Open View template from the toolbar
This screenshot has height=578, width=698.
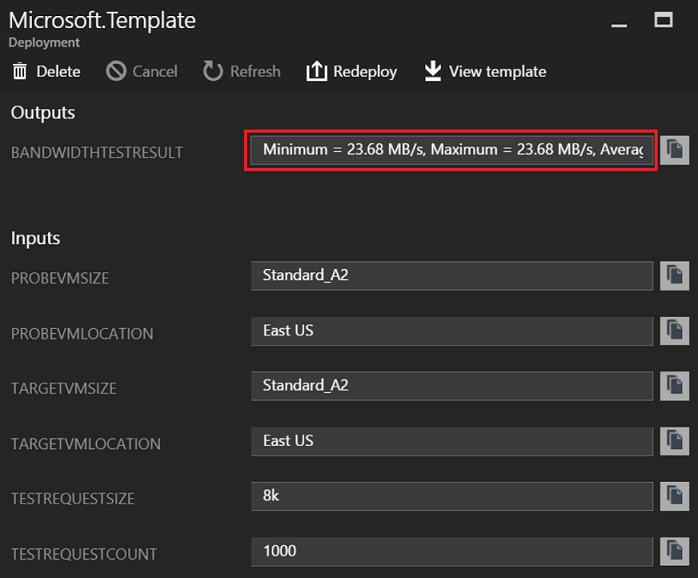click(485, 71)
